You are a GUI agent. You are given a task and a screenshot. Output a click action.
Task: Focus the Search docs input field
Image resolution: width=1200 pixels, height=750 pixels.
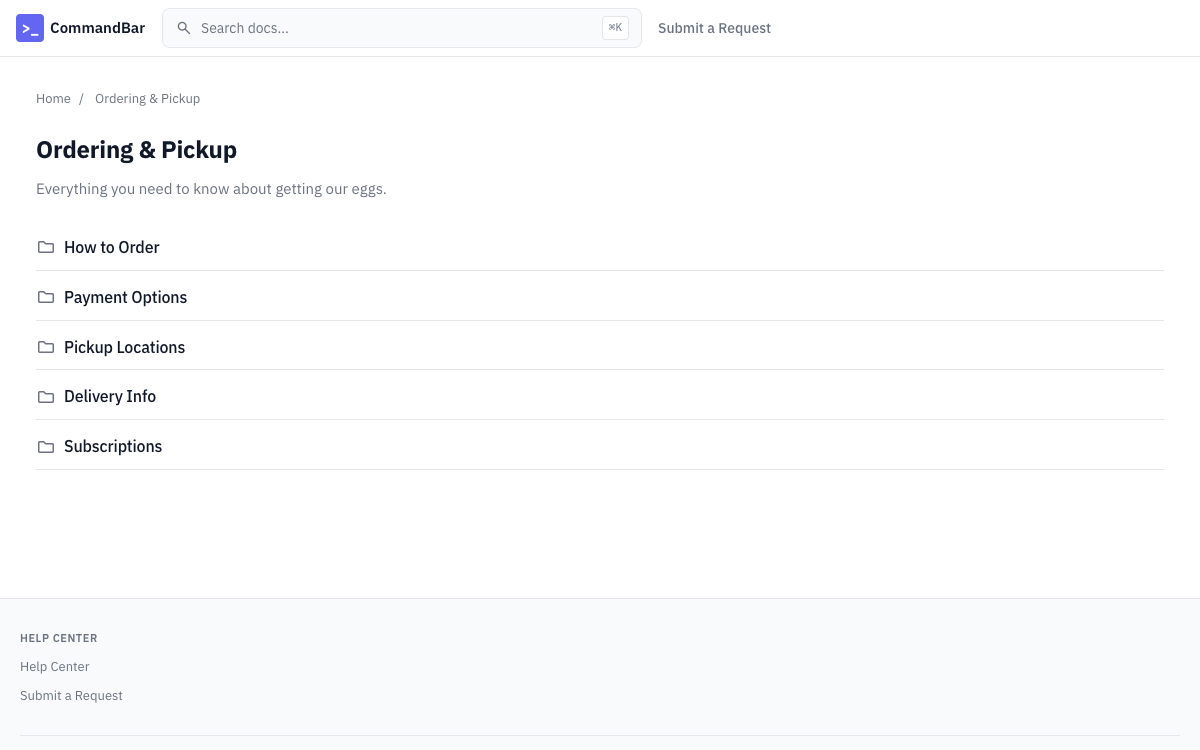pos(402,28)
